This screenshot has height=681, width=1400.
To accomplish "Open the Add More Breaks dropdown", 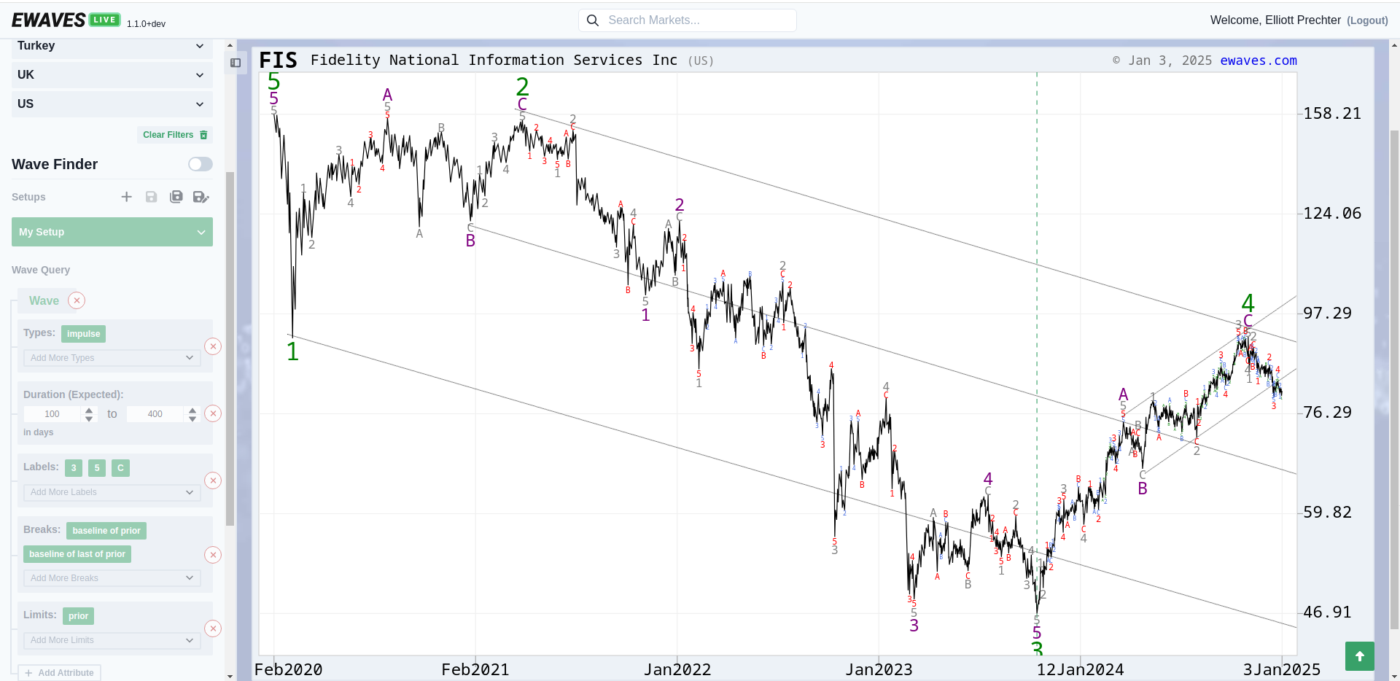I will [111, 578].
